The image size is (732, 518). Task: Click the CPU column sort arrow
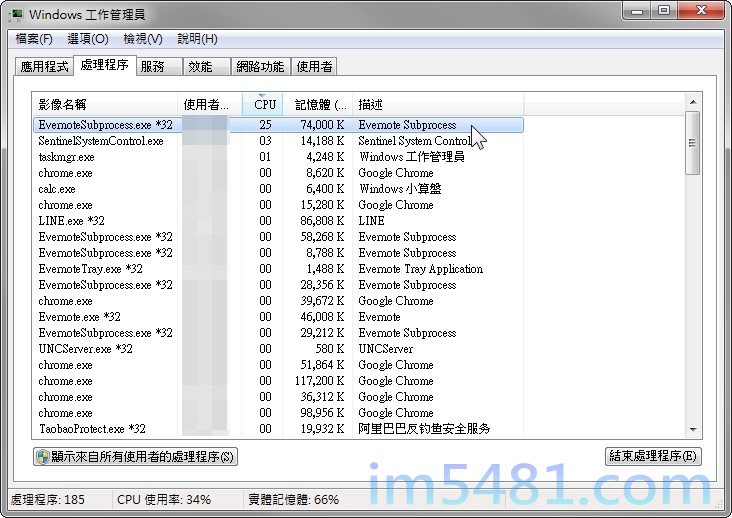click(264, 96)
